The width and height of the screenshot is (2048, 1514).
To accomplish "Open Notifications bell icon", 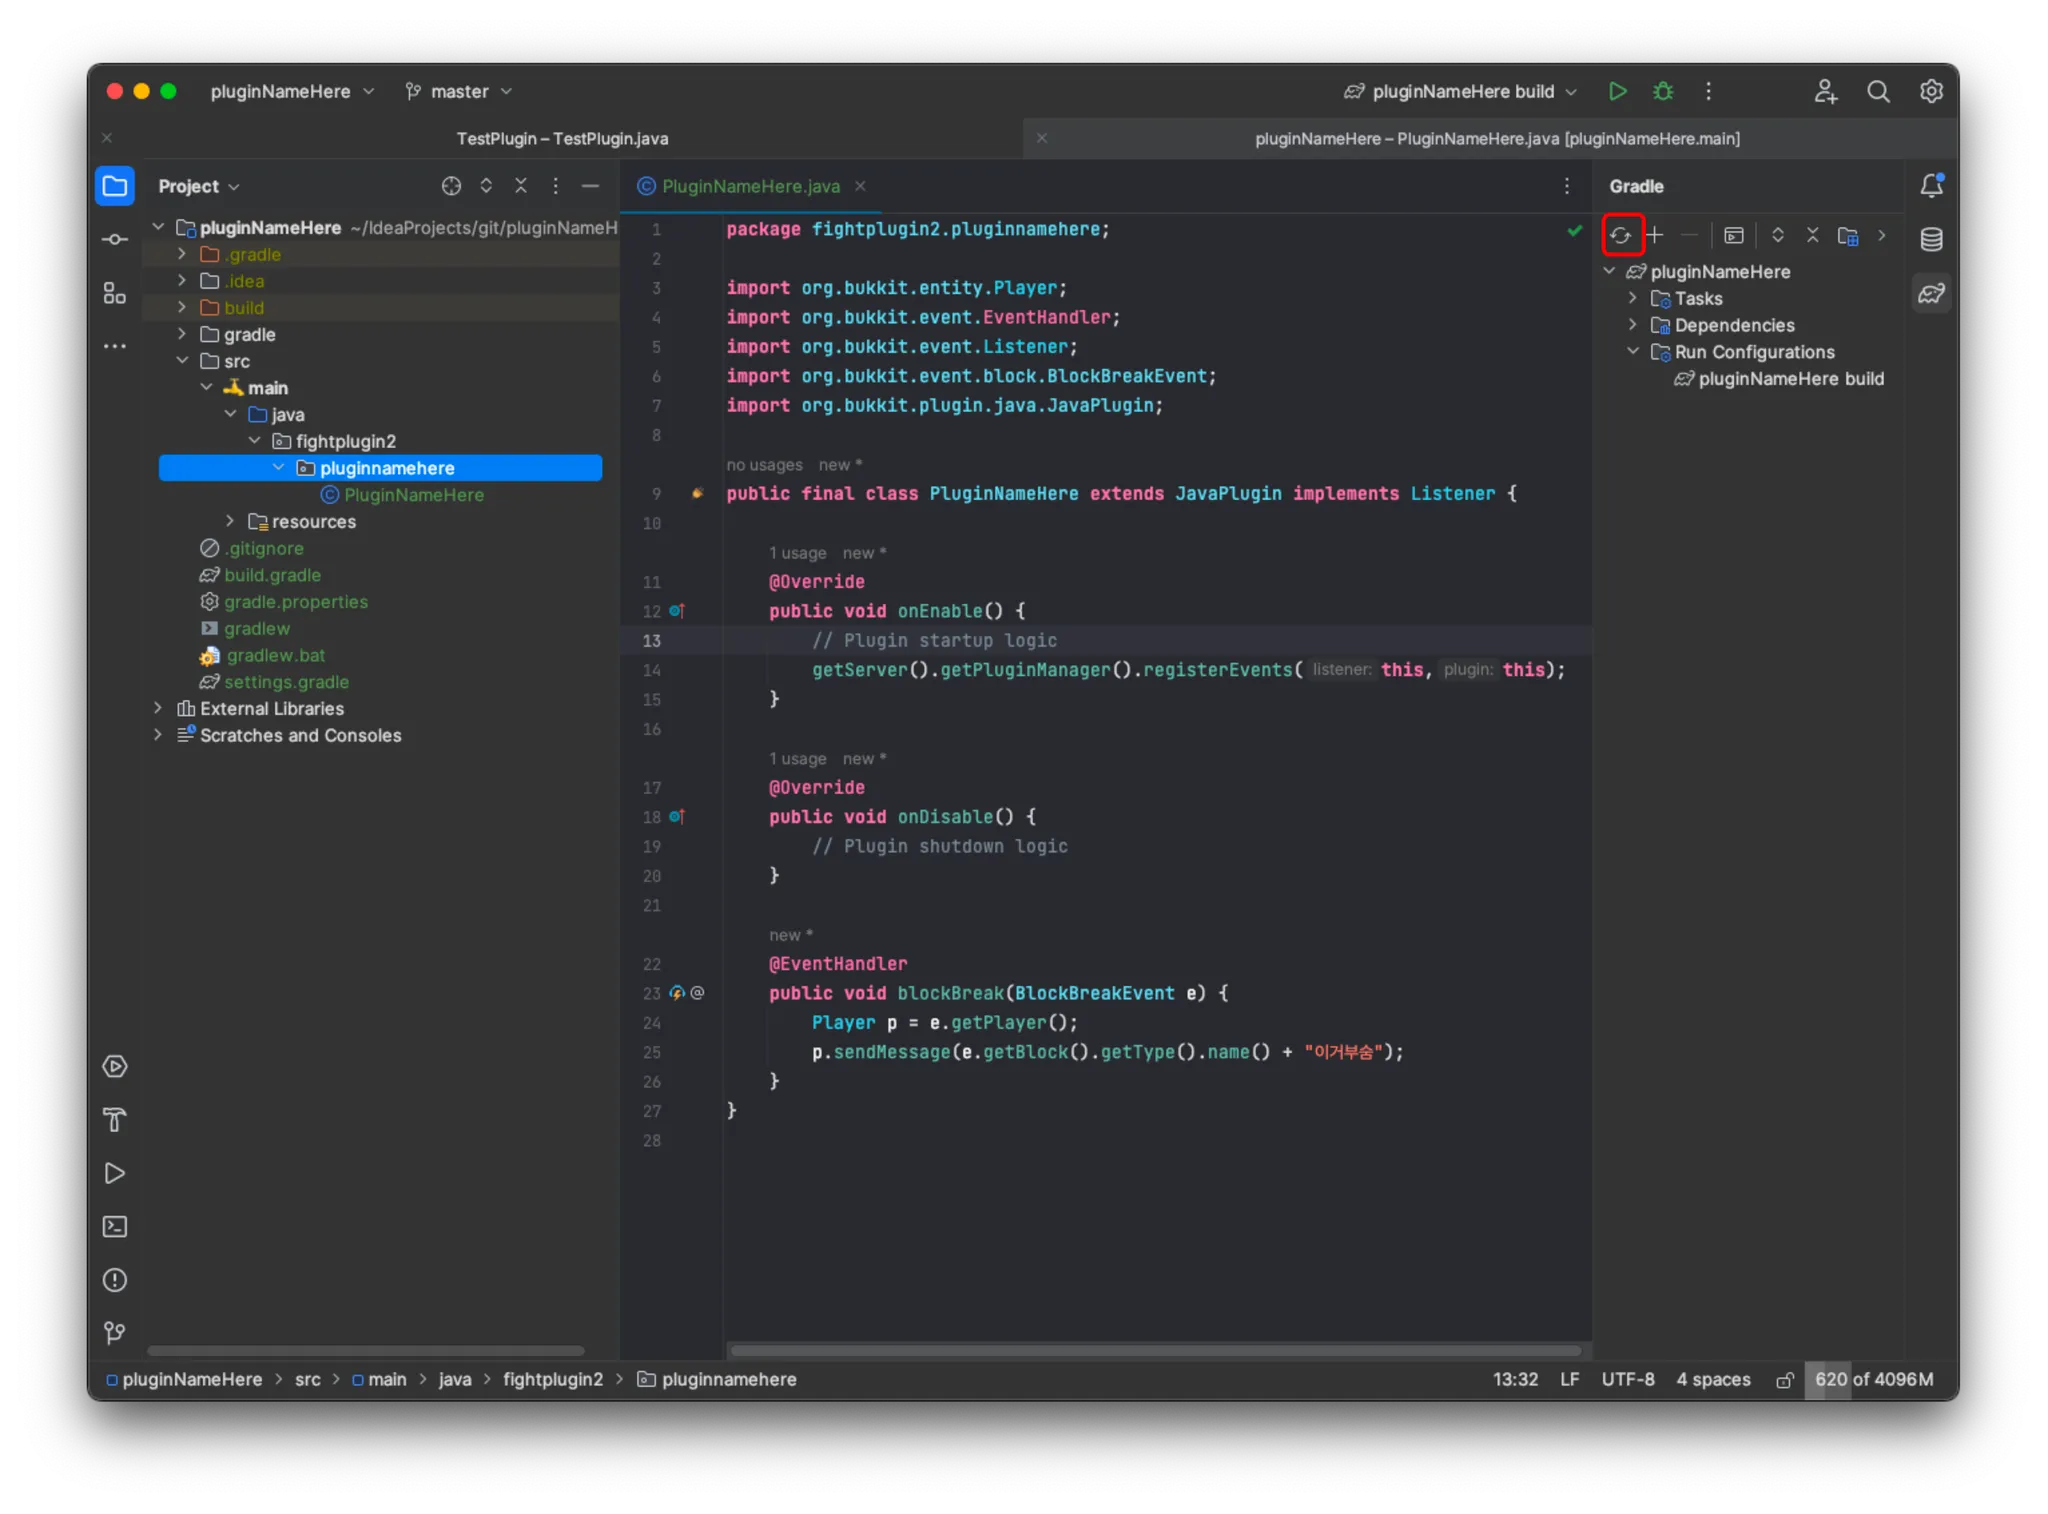I will pos(1931,186).
